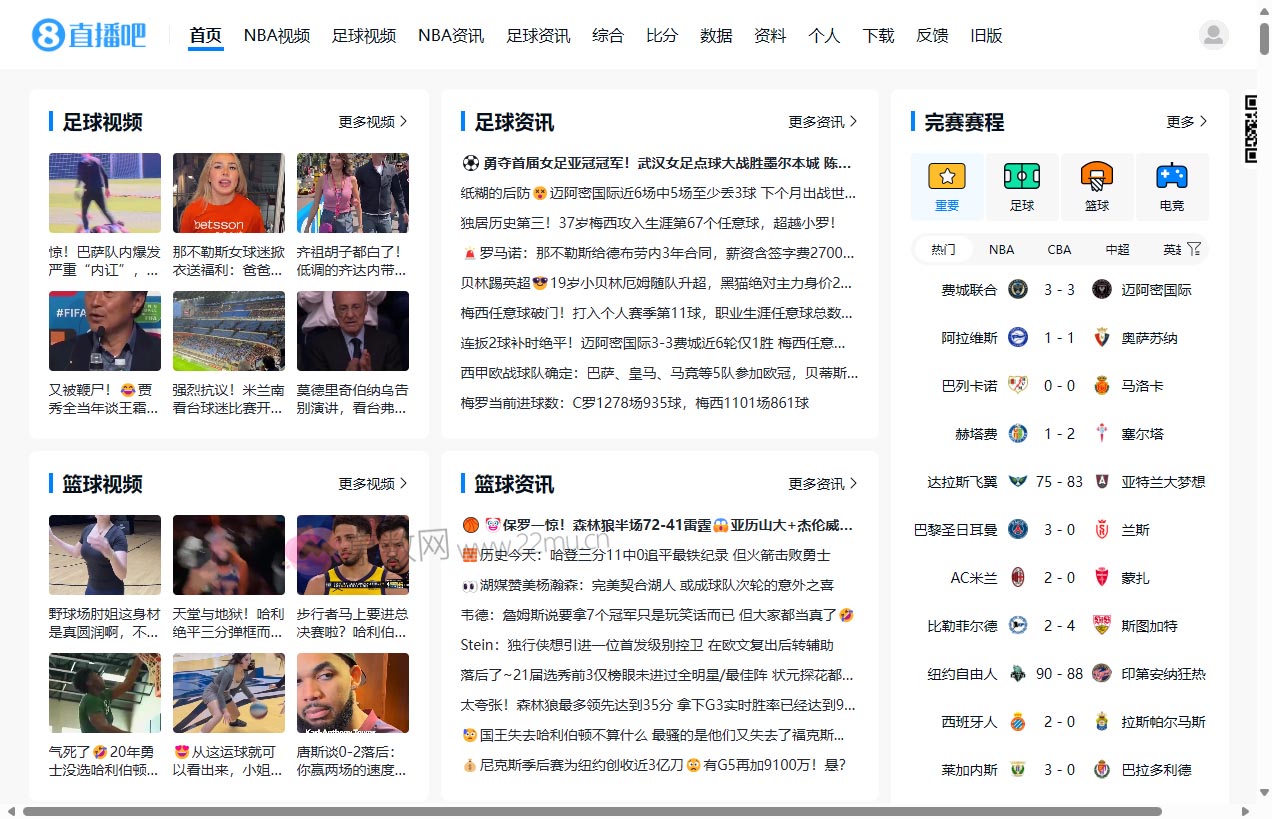Viewport: 1272px width, 819px height.
Task: Activate the 中超 league filter
Action: coord(1117,249)
